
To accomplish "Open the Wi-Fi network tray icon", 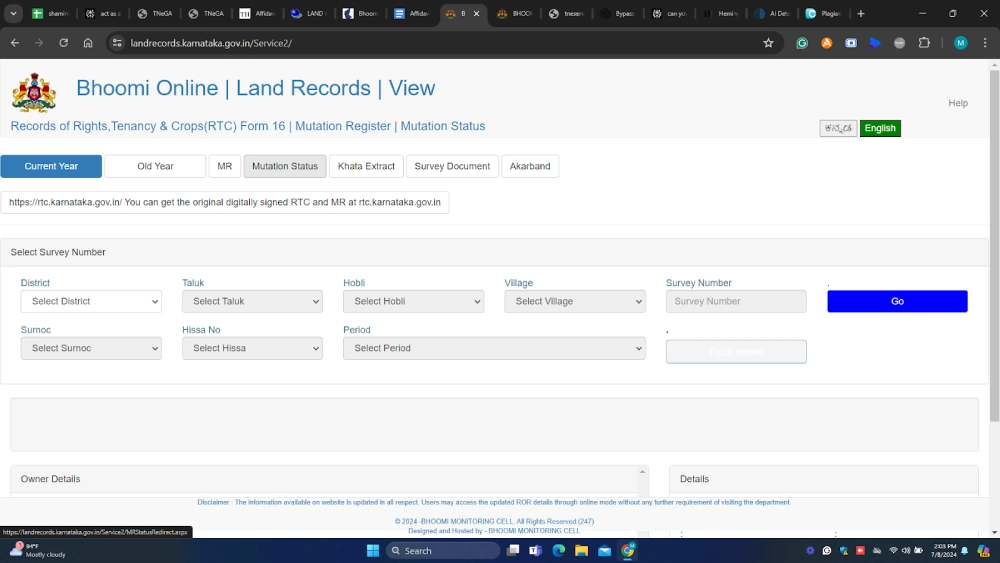I will pos(893,550).
